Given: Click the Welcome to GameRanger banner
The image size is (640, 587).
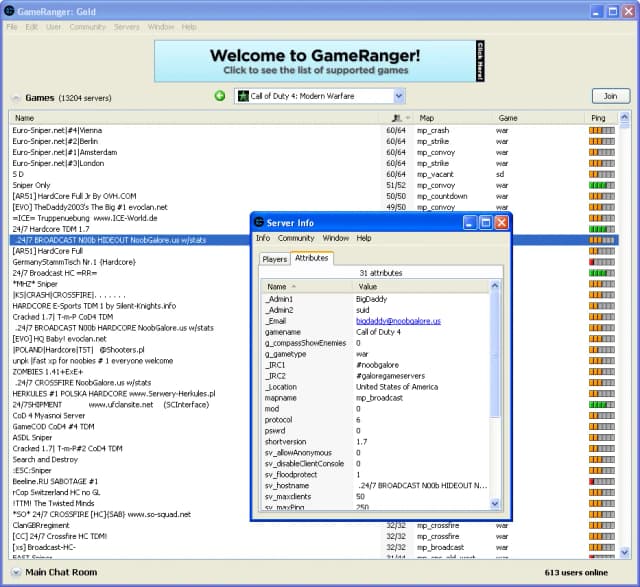Looking at the screenshot, I should [x=319, y=61].
